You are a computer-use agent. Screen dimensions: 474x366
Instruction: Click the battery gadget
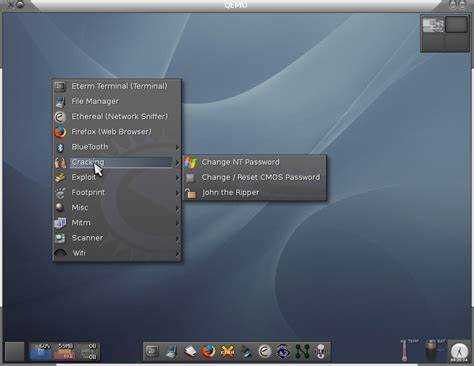pos(432,351)
